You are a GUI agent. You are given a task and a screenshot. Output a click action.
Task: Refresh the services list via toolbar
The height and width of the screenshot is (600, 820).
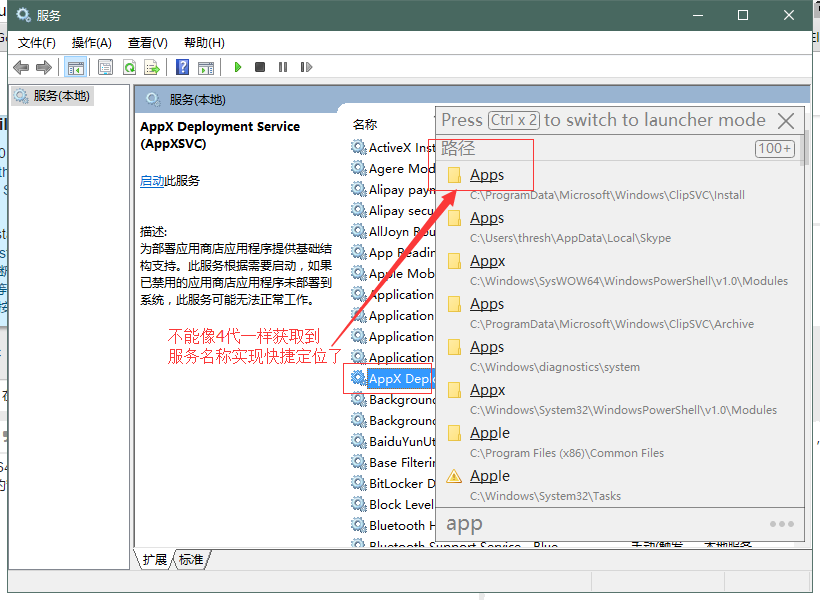[129, 67]
